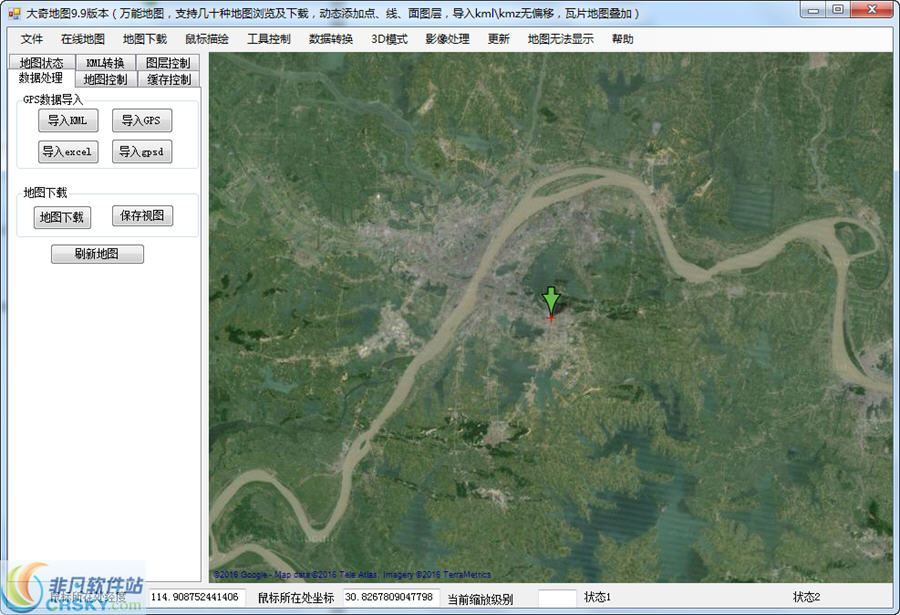This screenshot has width=900, height=615.
Task: Click the 导入excel button
Action: (x=67, y=151)
